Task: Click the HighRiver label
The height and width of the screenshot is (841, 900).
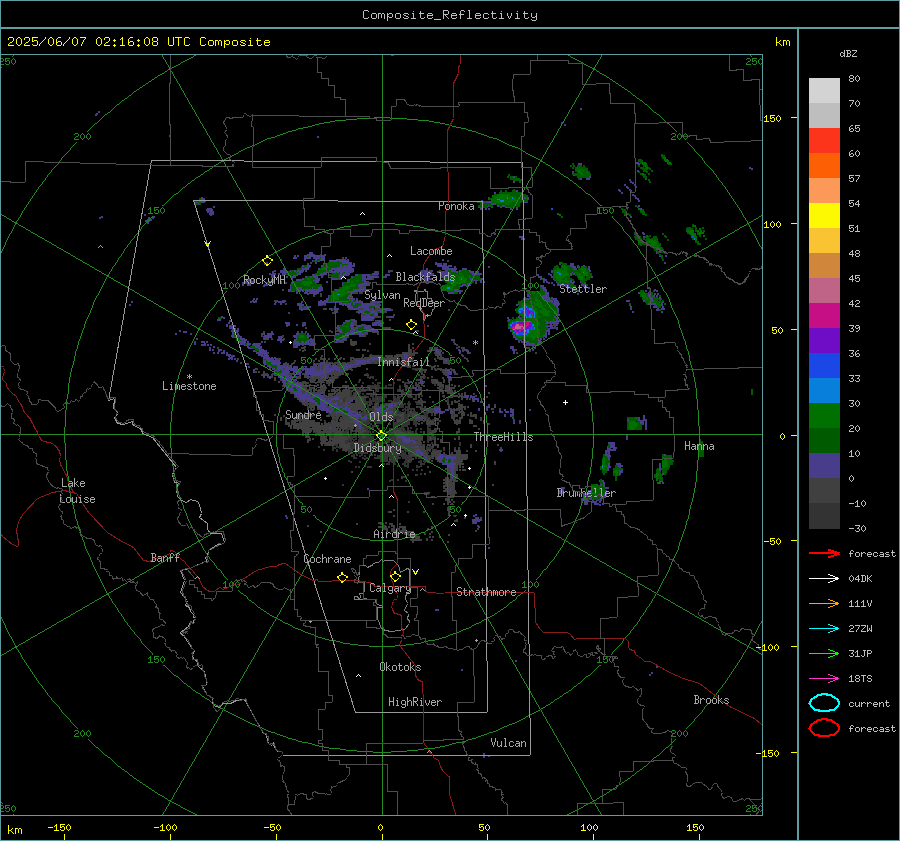Action: tap(415, 702)
